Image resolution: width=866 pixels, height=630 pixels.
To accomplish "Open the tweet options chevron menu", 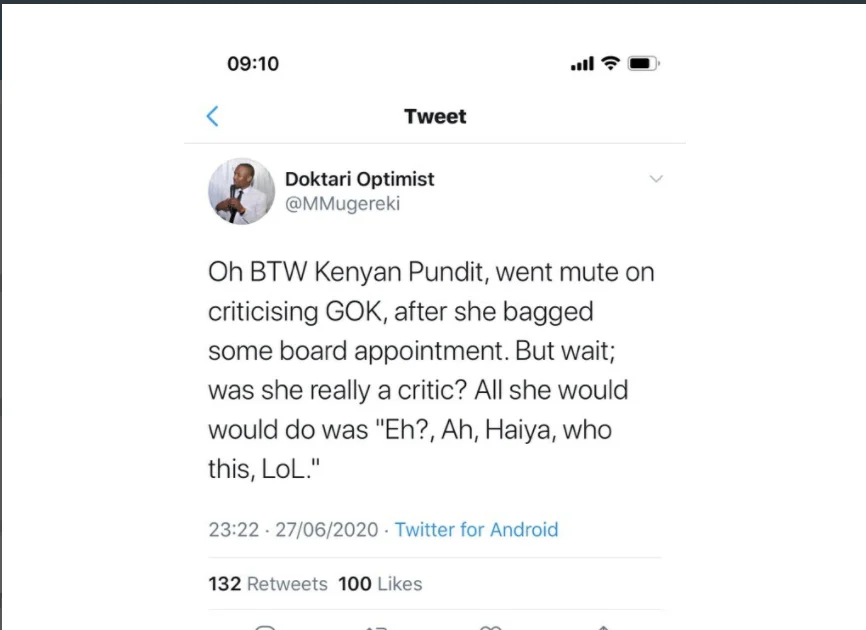I will tap(656, 180).
